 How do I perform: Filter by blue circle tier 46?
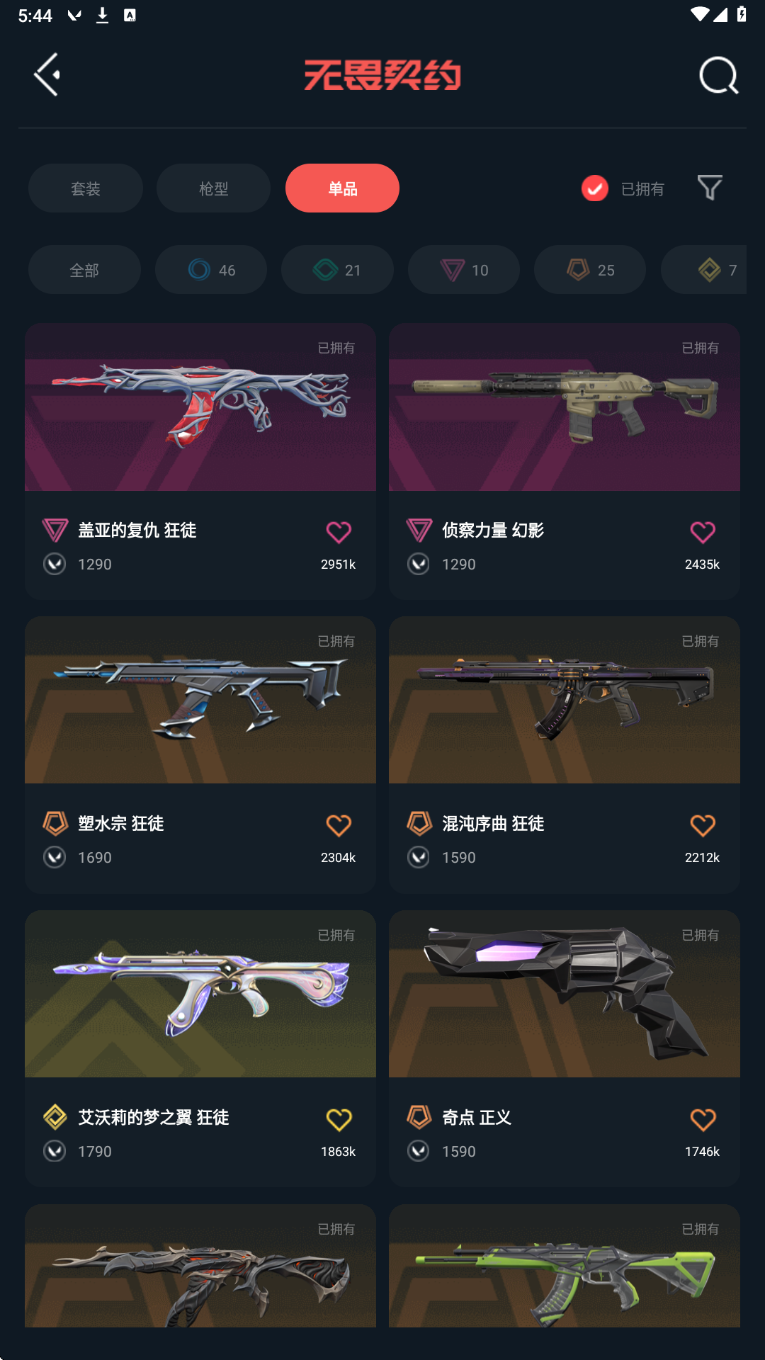coord(211,270)
